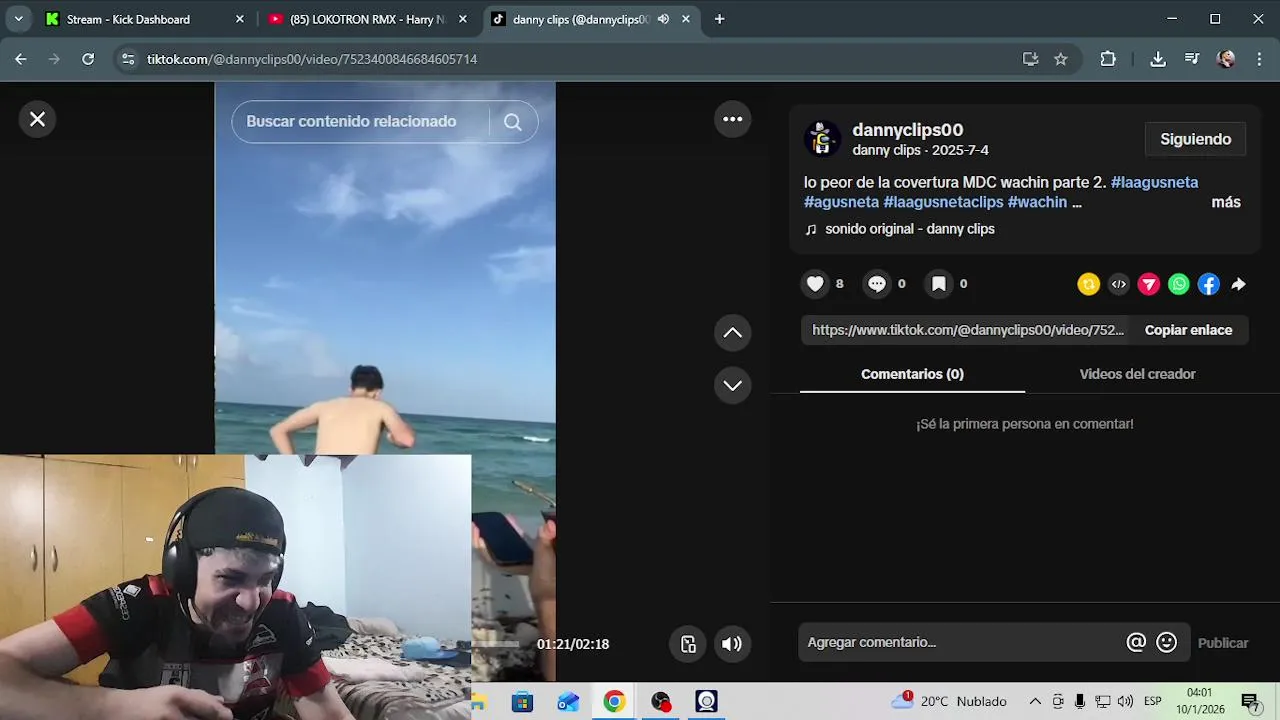This screenshot has height=720, width=1280.
Task: Go to the previous video with up chevron
Action: [733, 333]
